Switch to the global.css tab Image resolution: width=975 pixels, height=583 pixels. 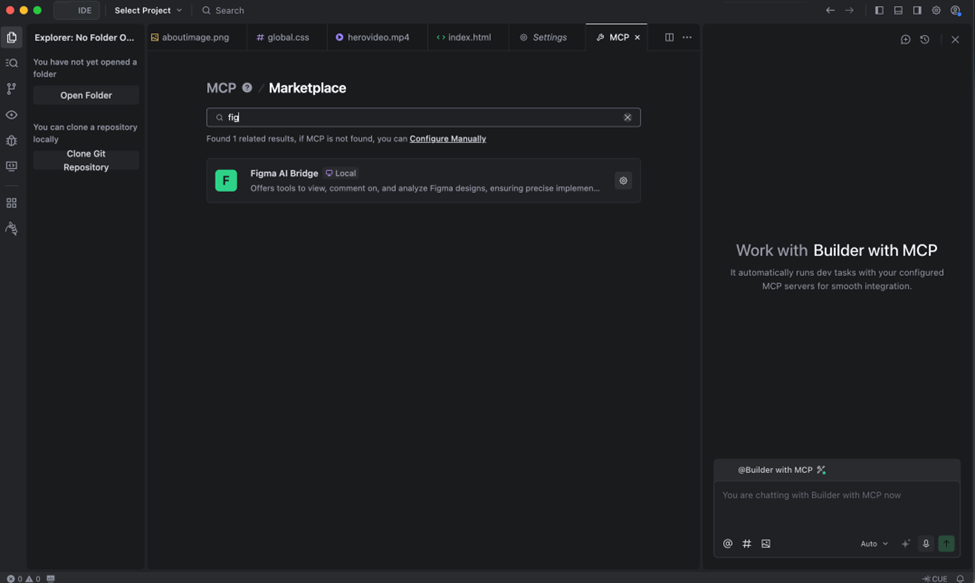tap(283, 37)
